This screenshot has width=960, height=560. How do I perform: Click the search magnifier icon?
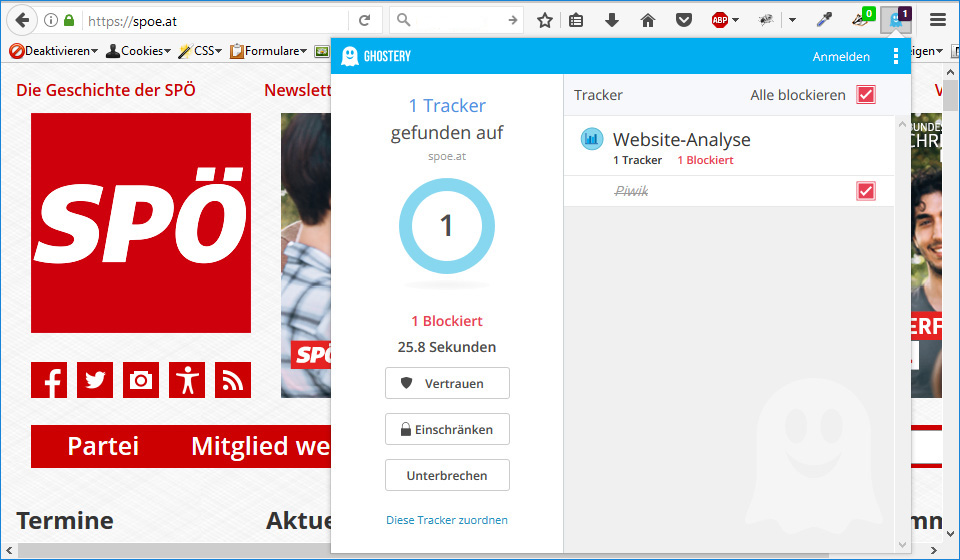[x=403, y=20]
